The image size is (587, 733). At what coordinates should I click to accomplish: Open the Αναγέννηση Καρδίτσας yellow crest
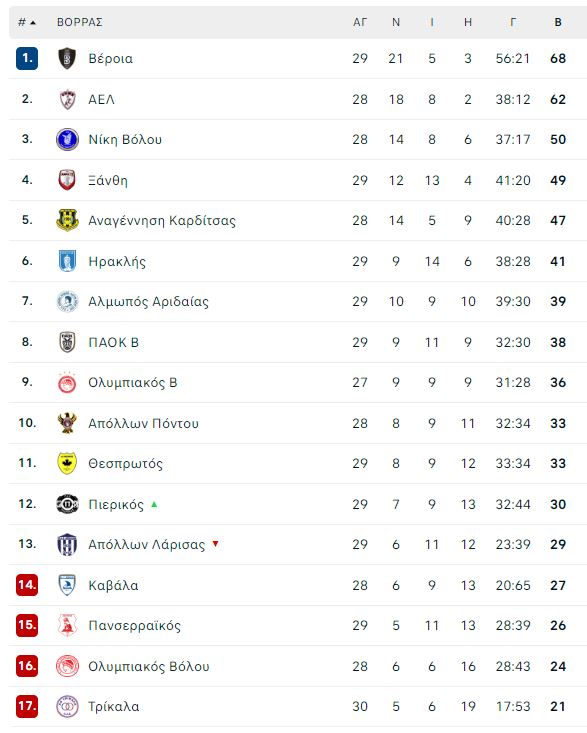click(67, 220)
